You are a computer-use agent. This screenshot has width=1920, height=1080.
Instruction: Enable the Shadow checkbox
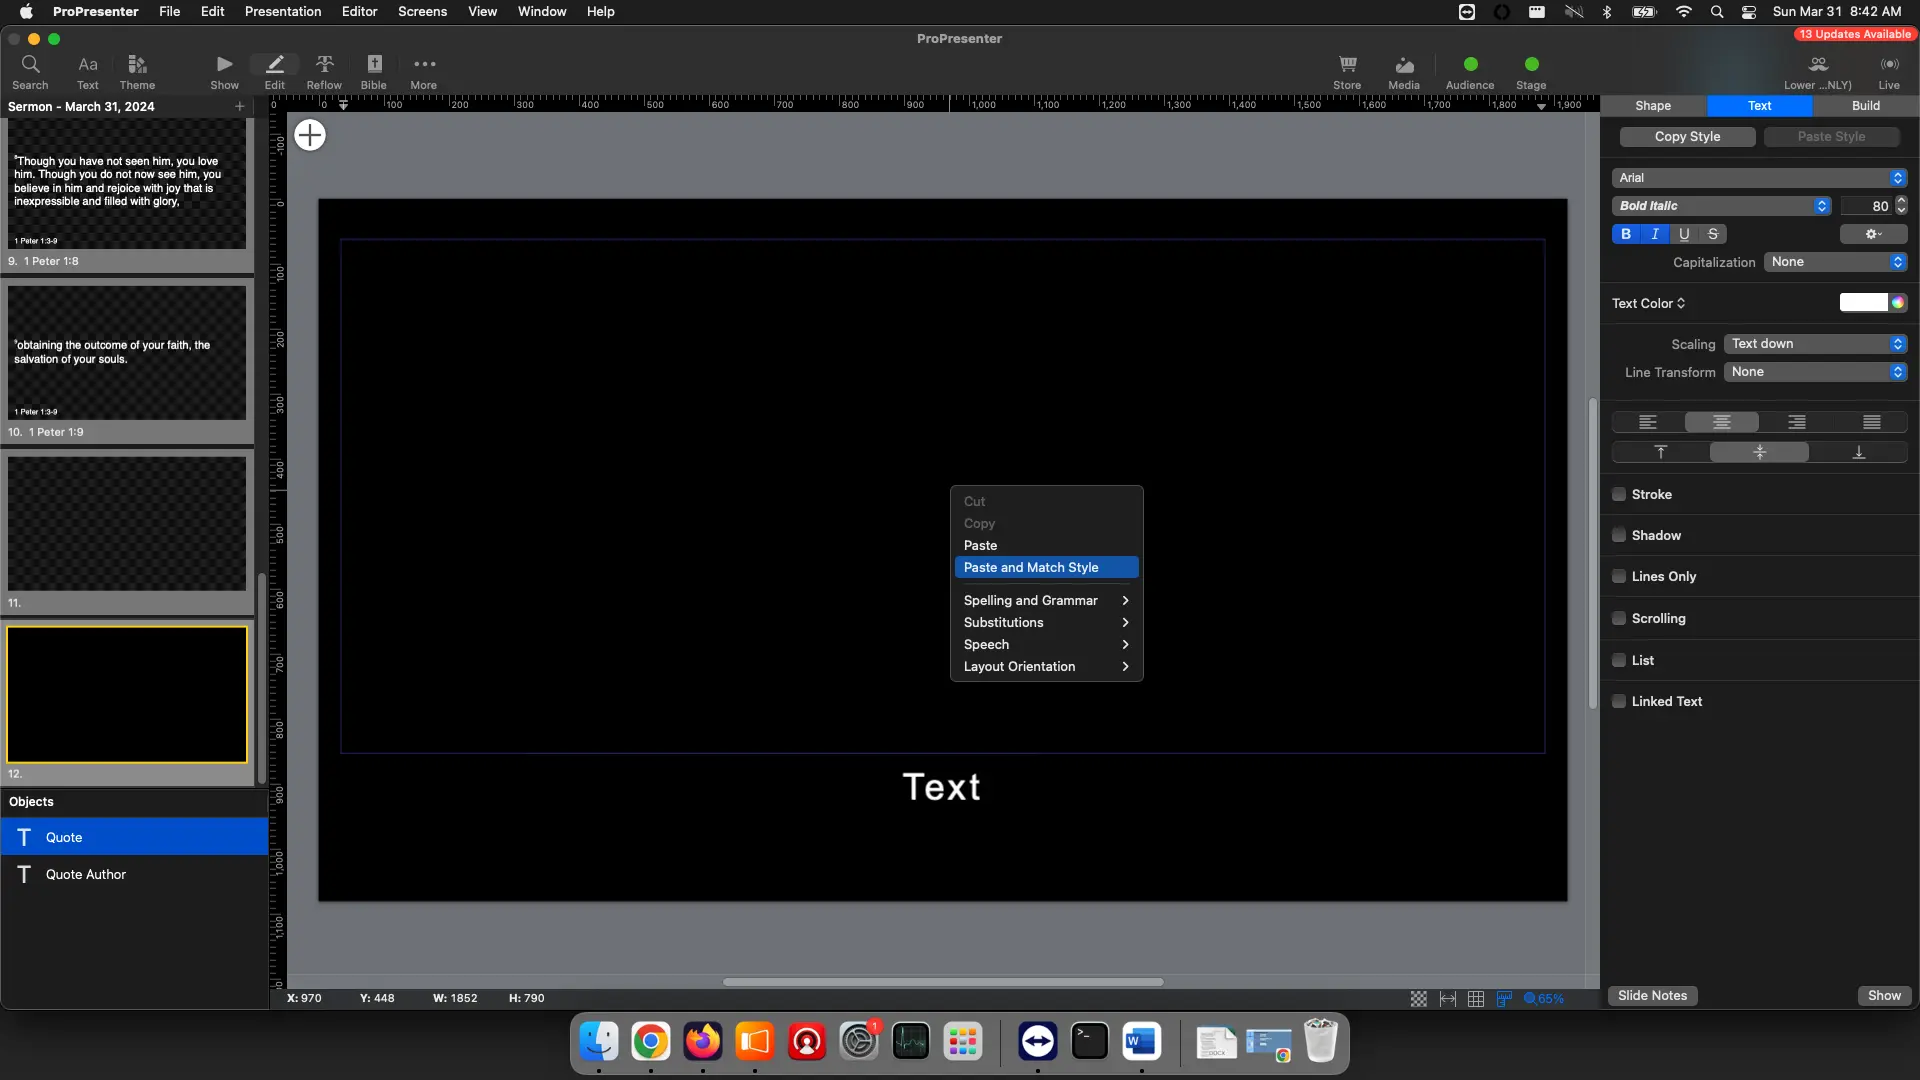[1619, 535]
